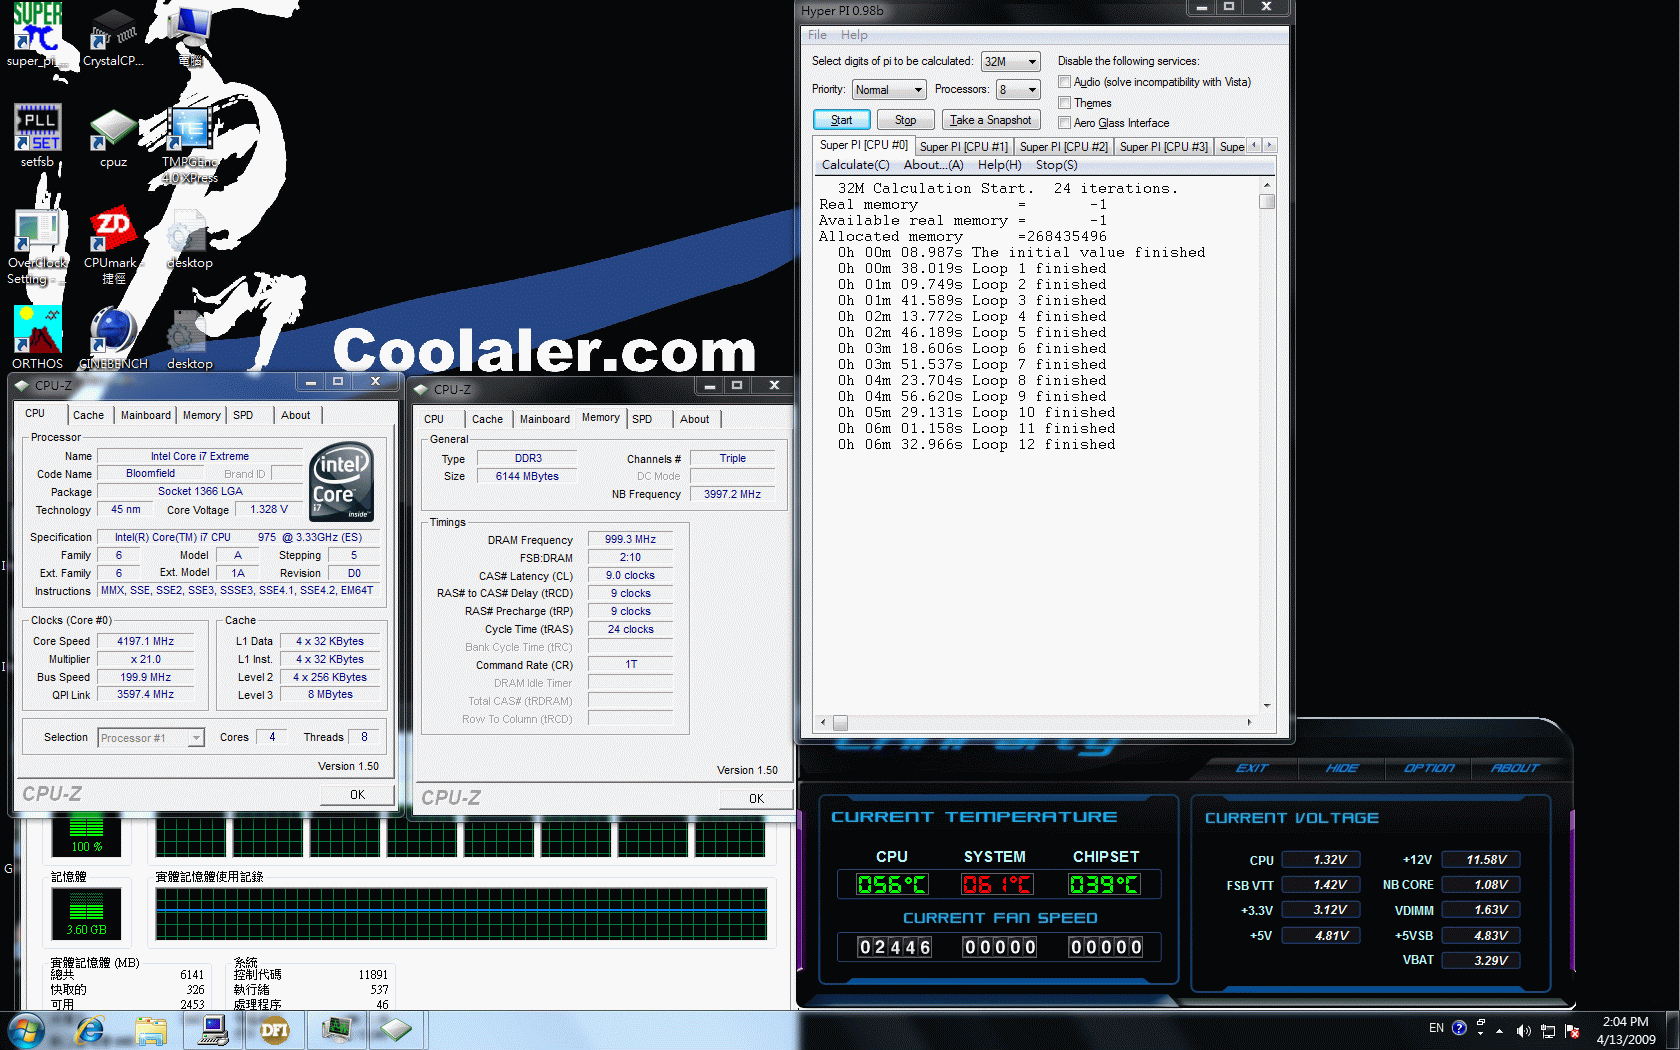The height and width of the screenshot is (1050, 1680).
Task: Click the Start button in Hyper PI
Action: tap(842, 120)
